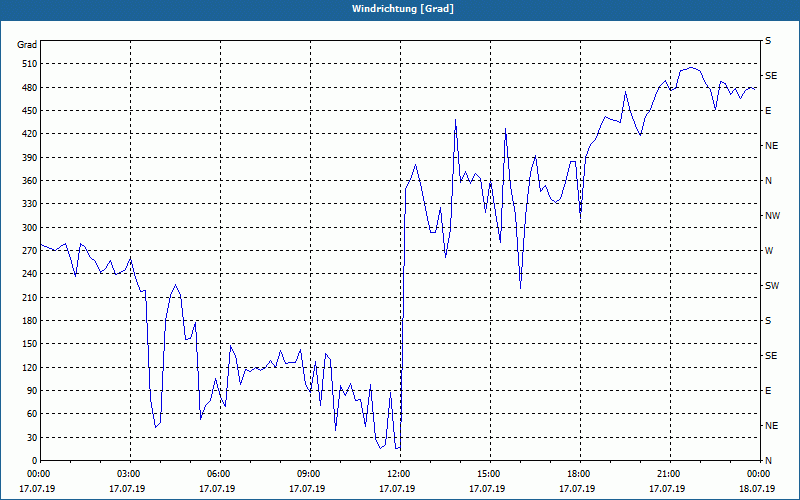This screenshot has height=500, width=800.
Task: Click the 12:00 time axis label
Action: (397, 474)
